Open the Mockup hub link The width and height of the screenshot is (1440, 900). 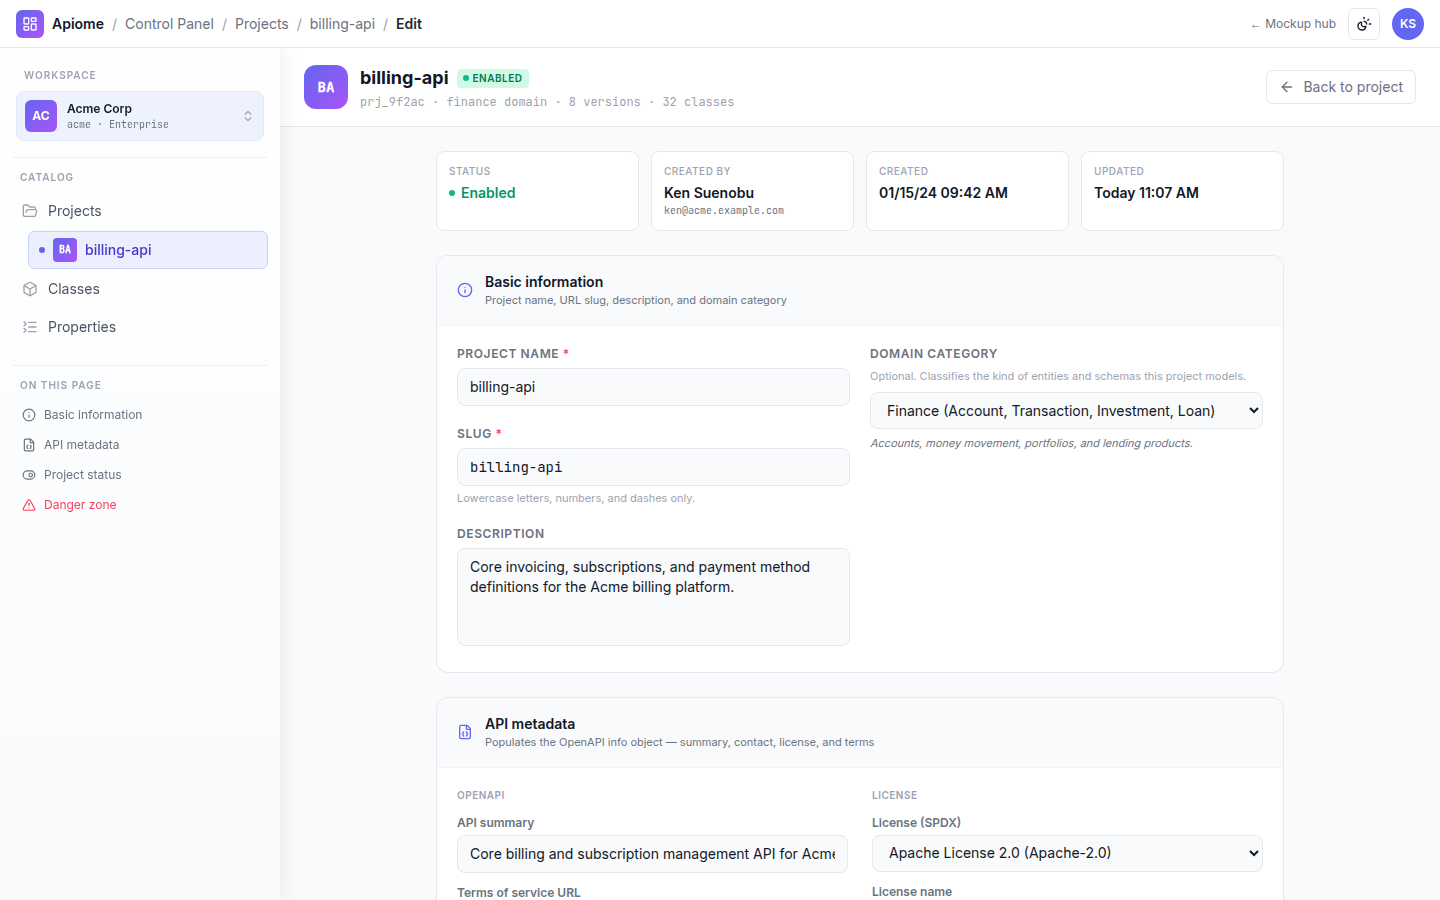1293,24
